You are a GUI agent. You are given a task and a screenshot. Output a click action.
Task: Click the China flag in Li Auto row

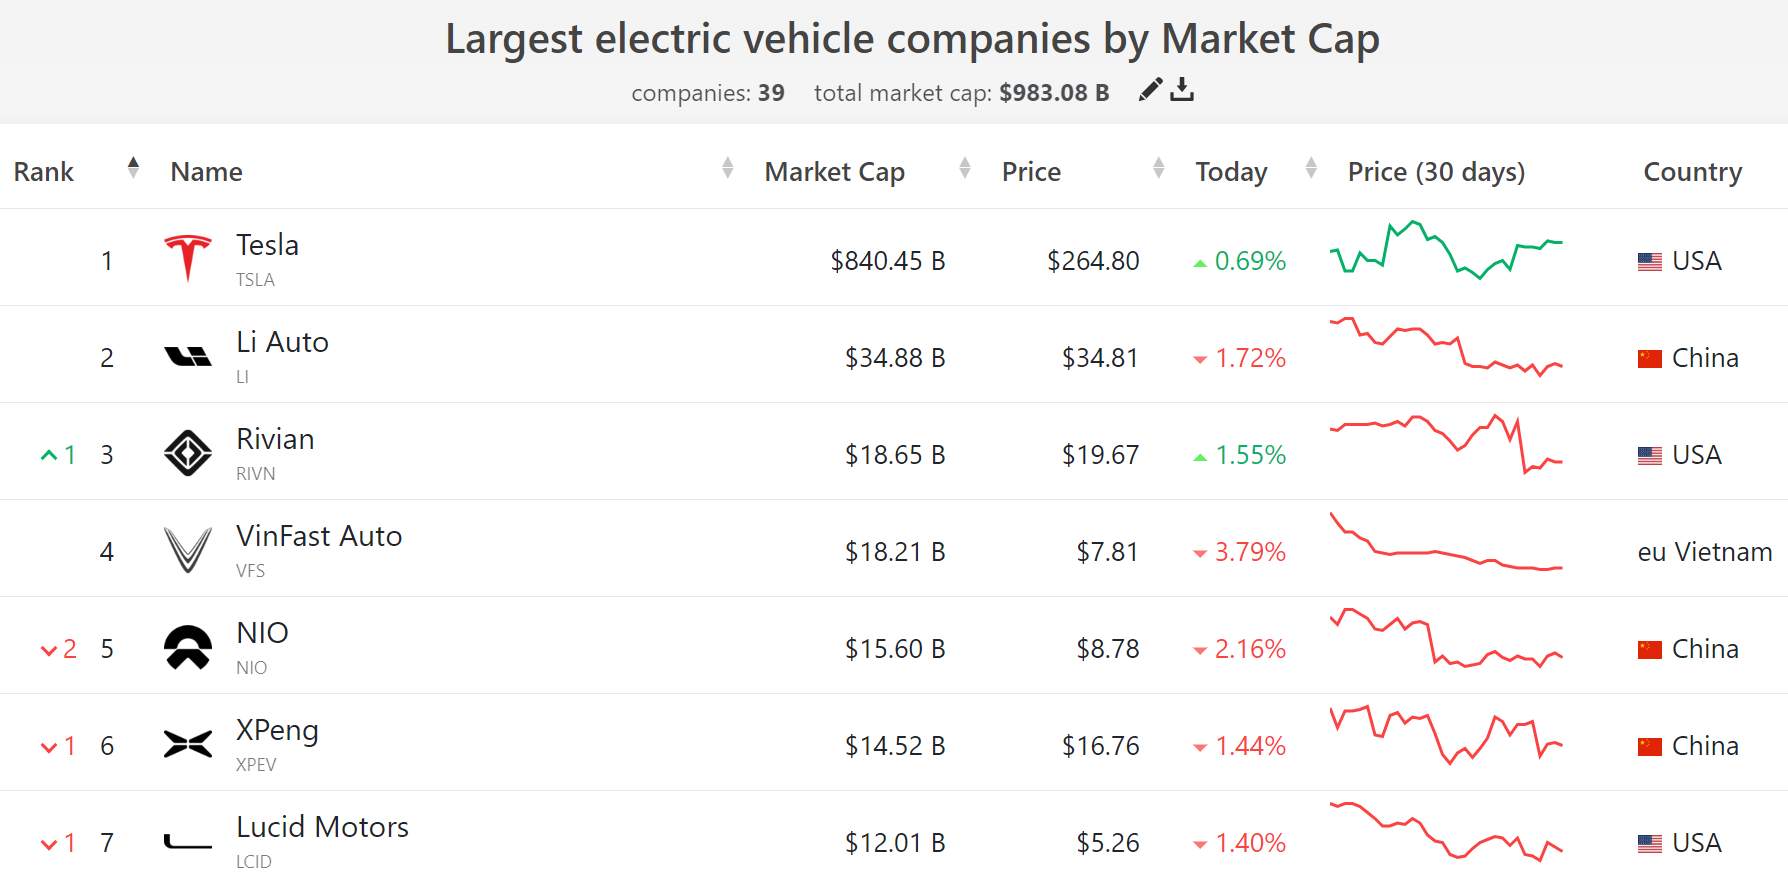(x=1650, y=358)
